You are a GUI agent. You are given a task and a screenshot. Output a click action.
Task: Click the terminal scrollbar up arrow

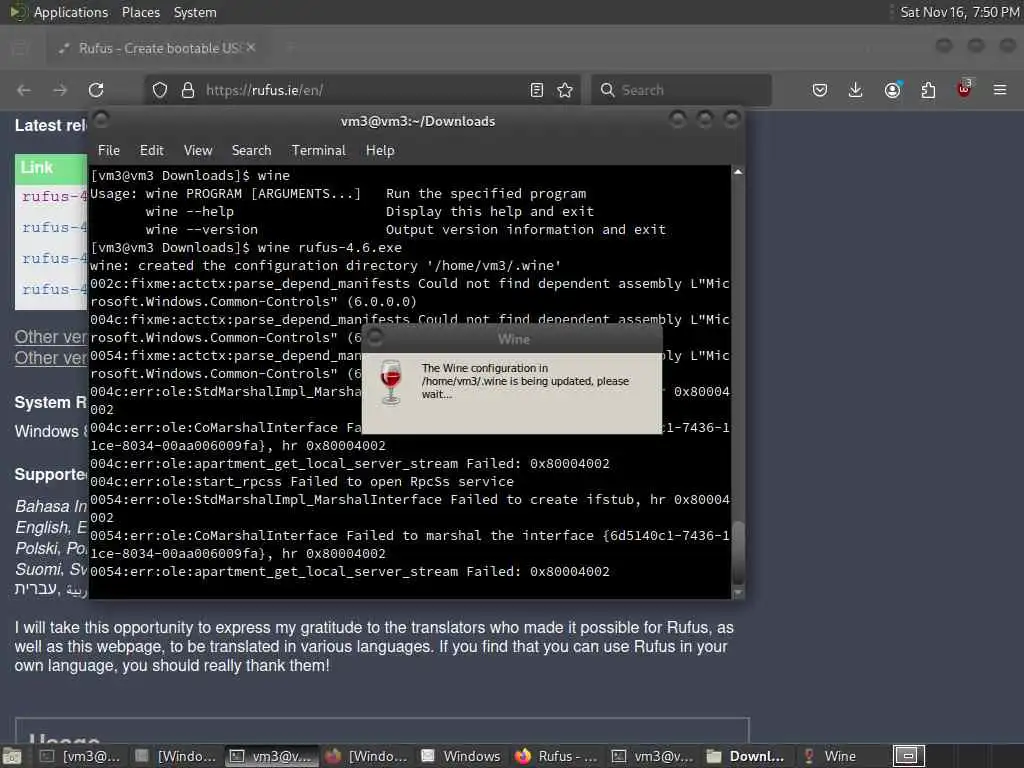[738, 172]
